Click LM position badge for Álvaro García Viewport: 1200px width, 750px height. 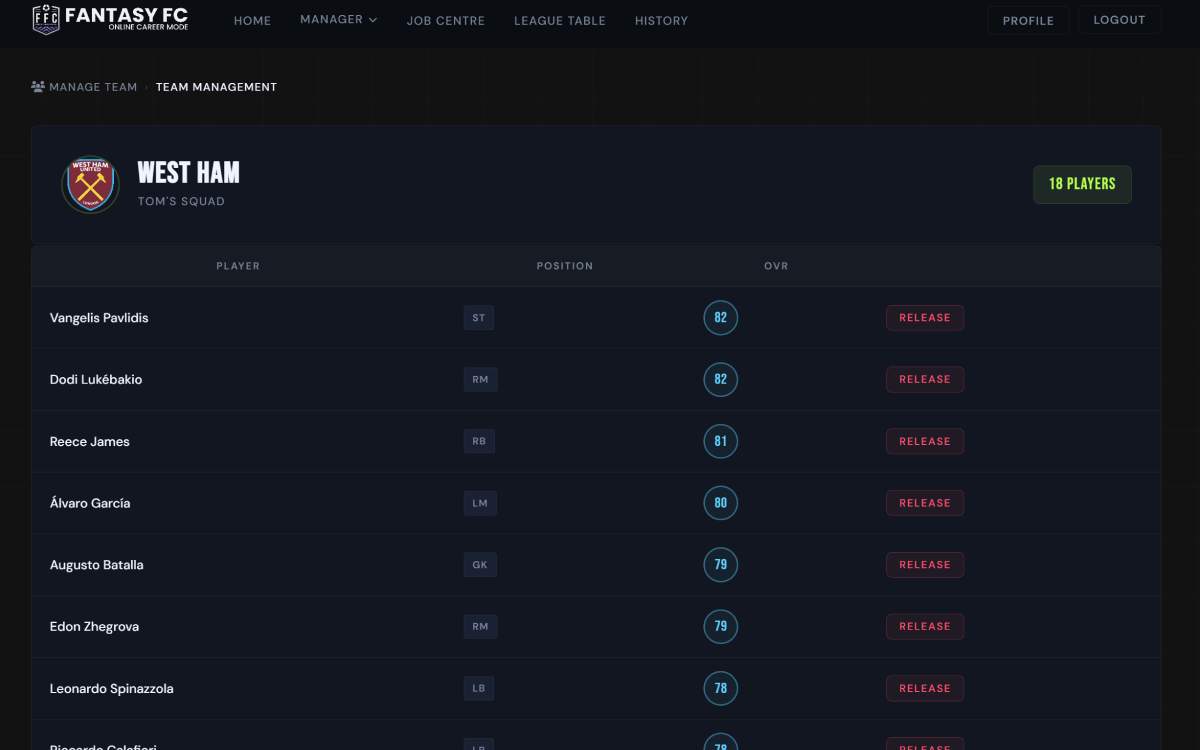pyautogui.click(x=480, y=503)
